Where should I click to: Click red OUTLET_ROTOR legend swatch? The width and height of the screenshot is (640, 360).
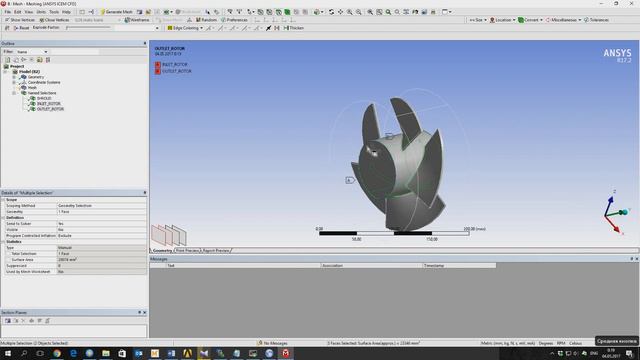158,71
